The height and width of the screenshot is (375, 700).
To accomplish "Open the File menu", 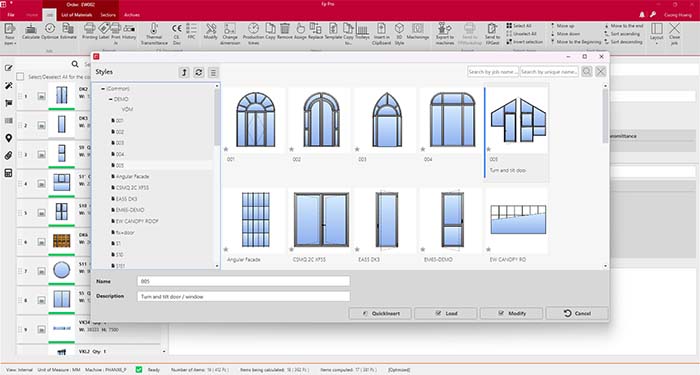I will click(x=11, y=15).
